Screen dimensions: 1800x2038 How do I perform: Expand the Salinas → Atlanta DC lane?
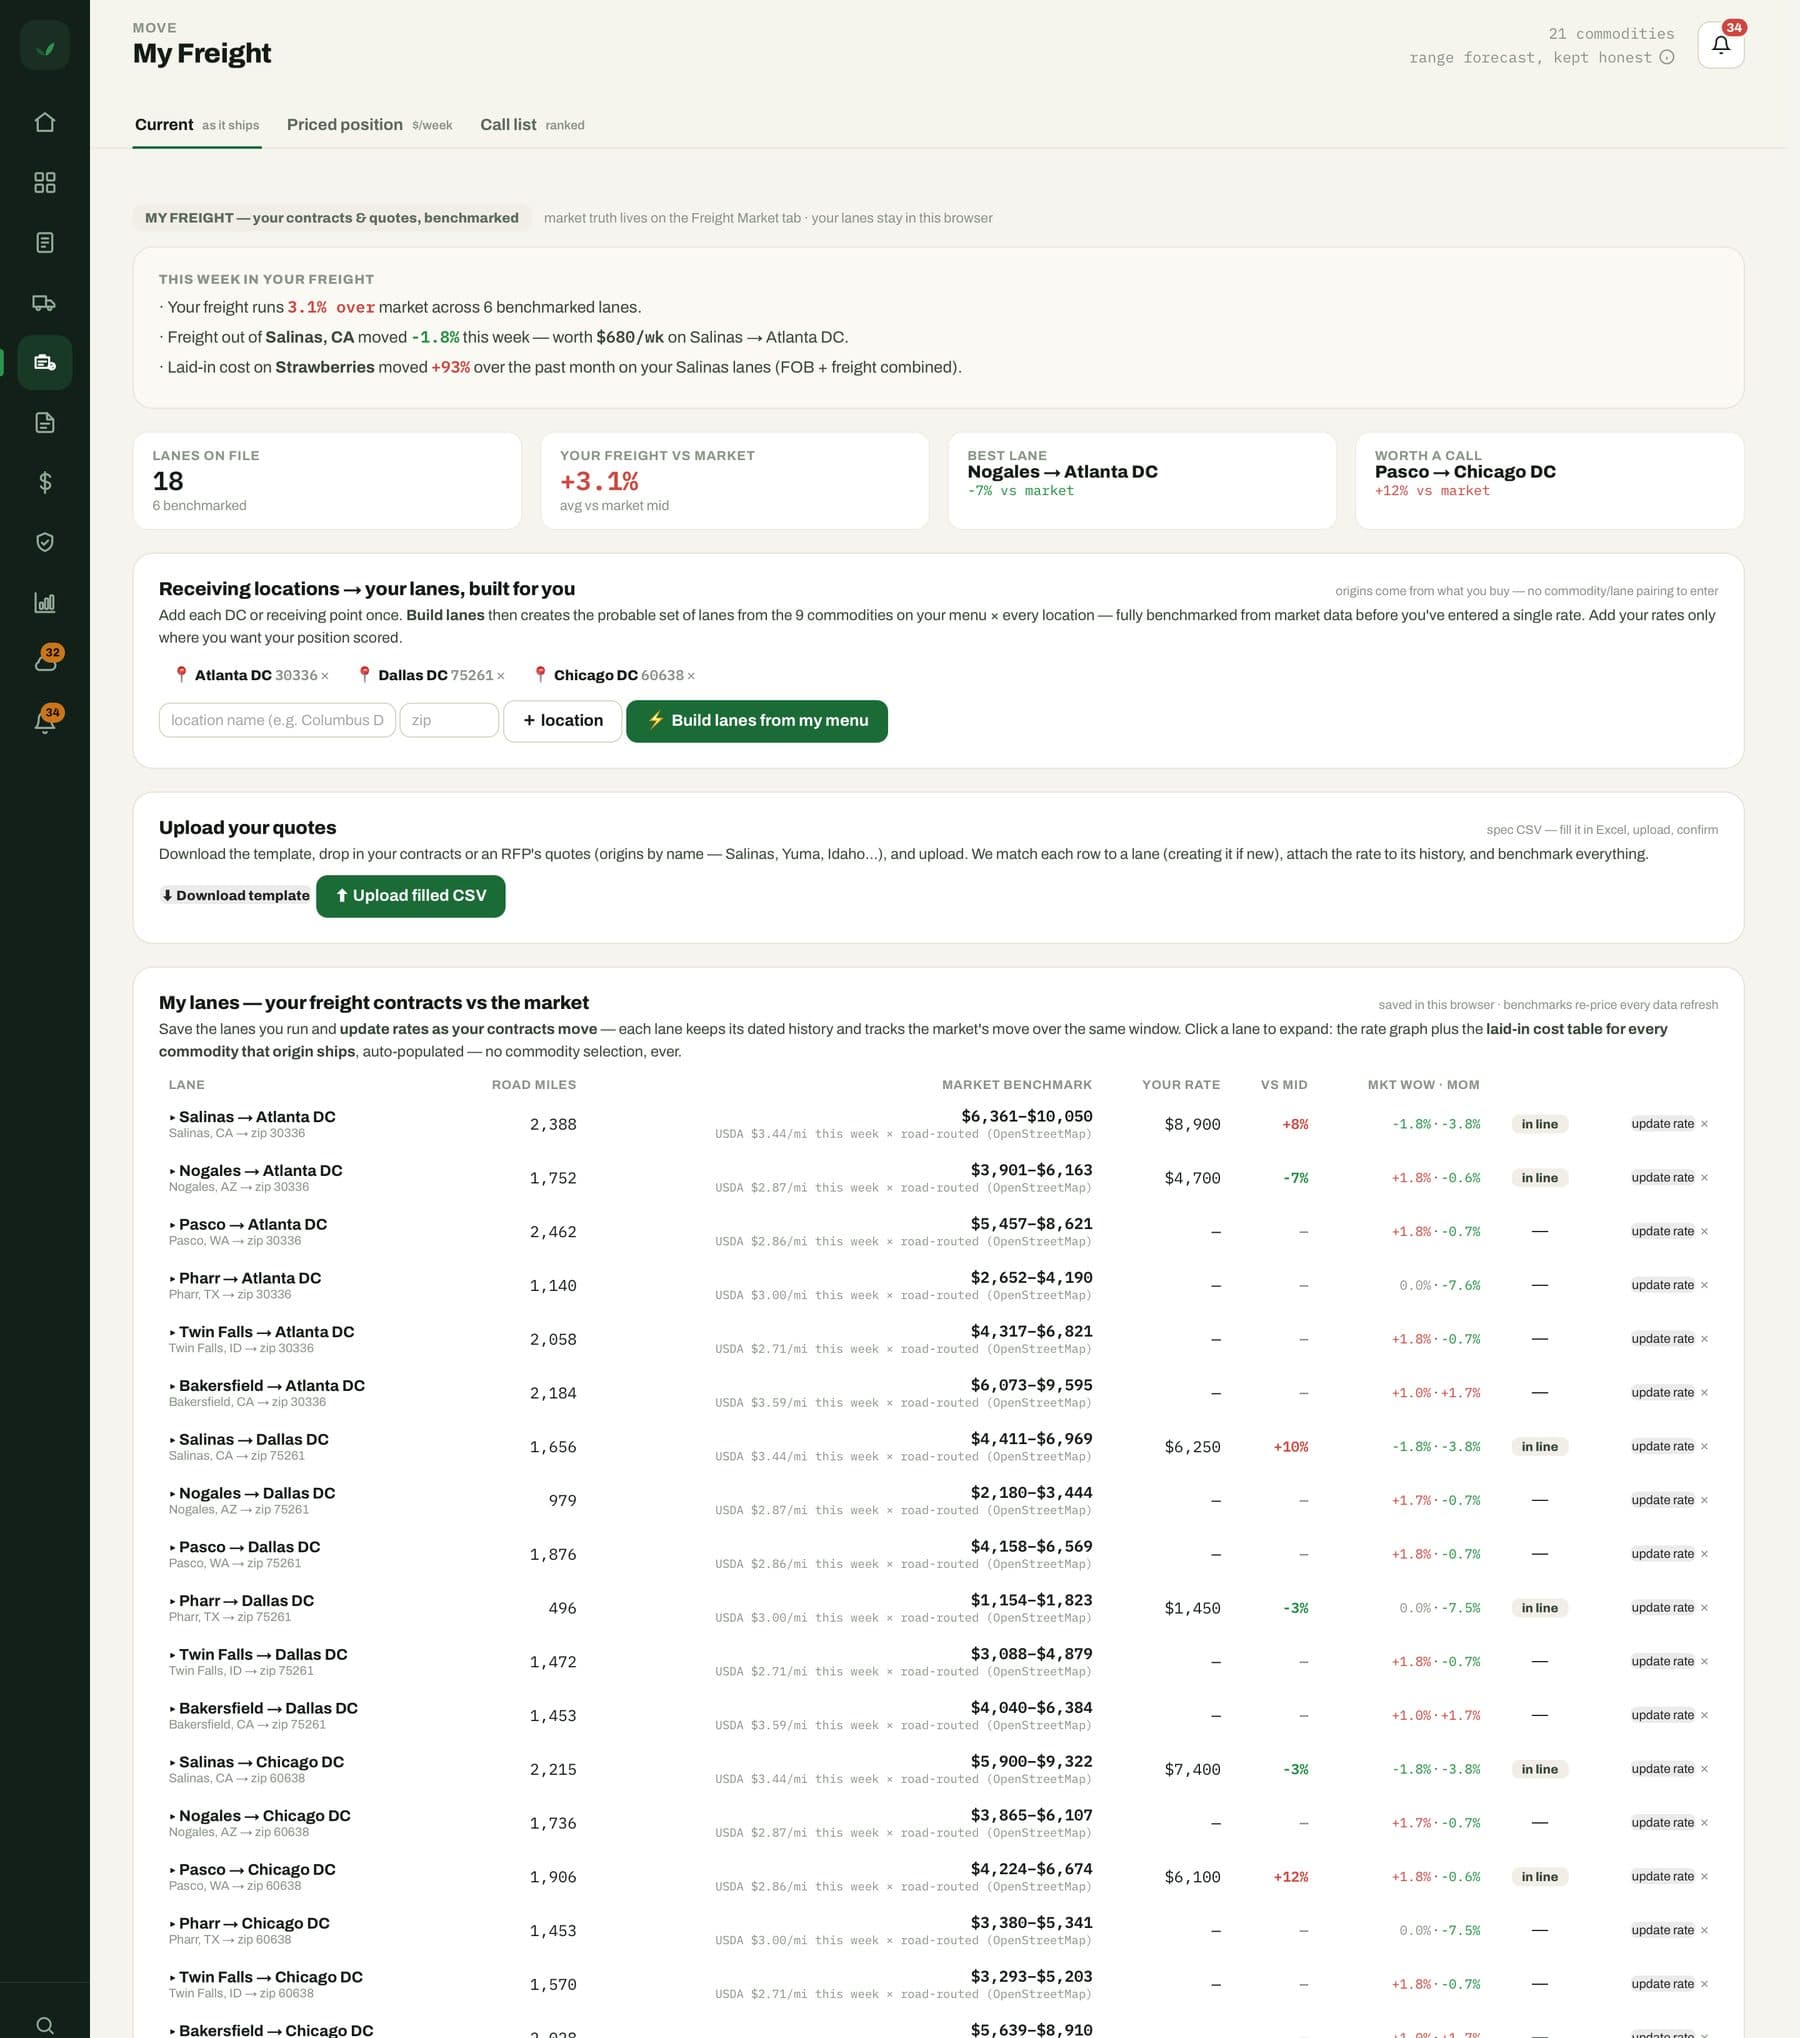click(x=252, y=1117)
